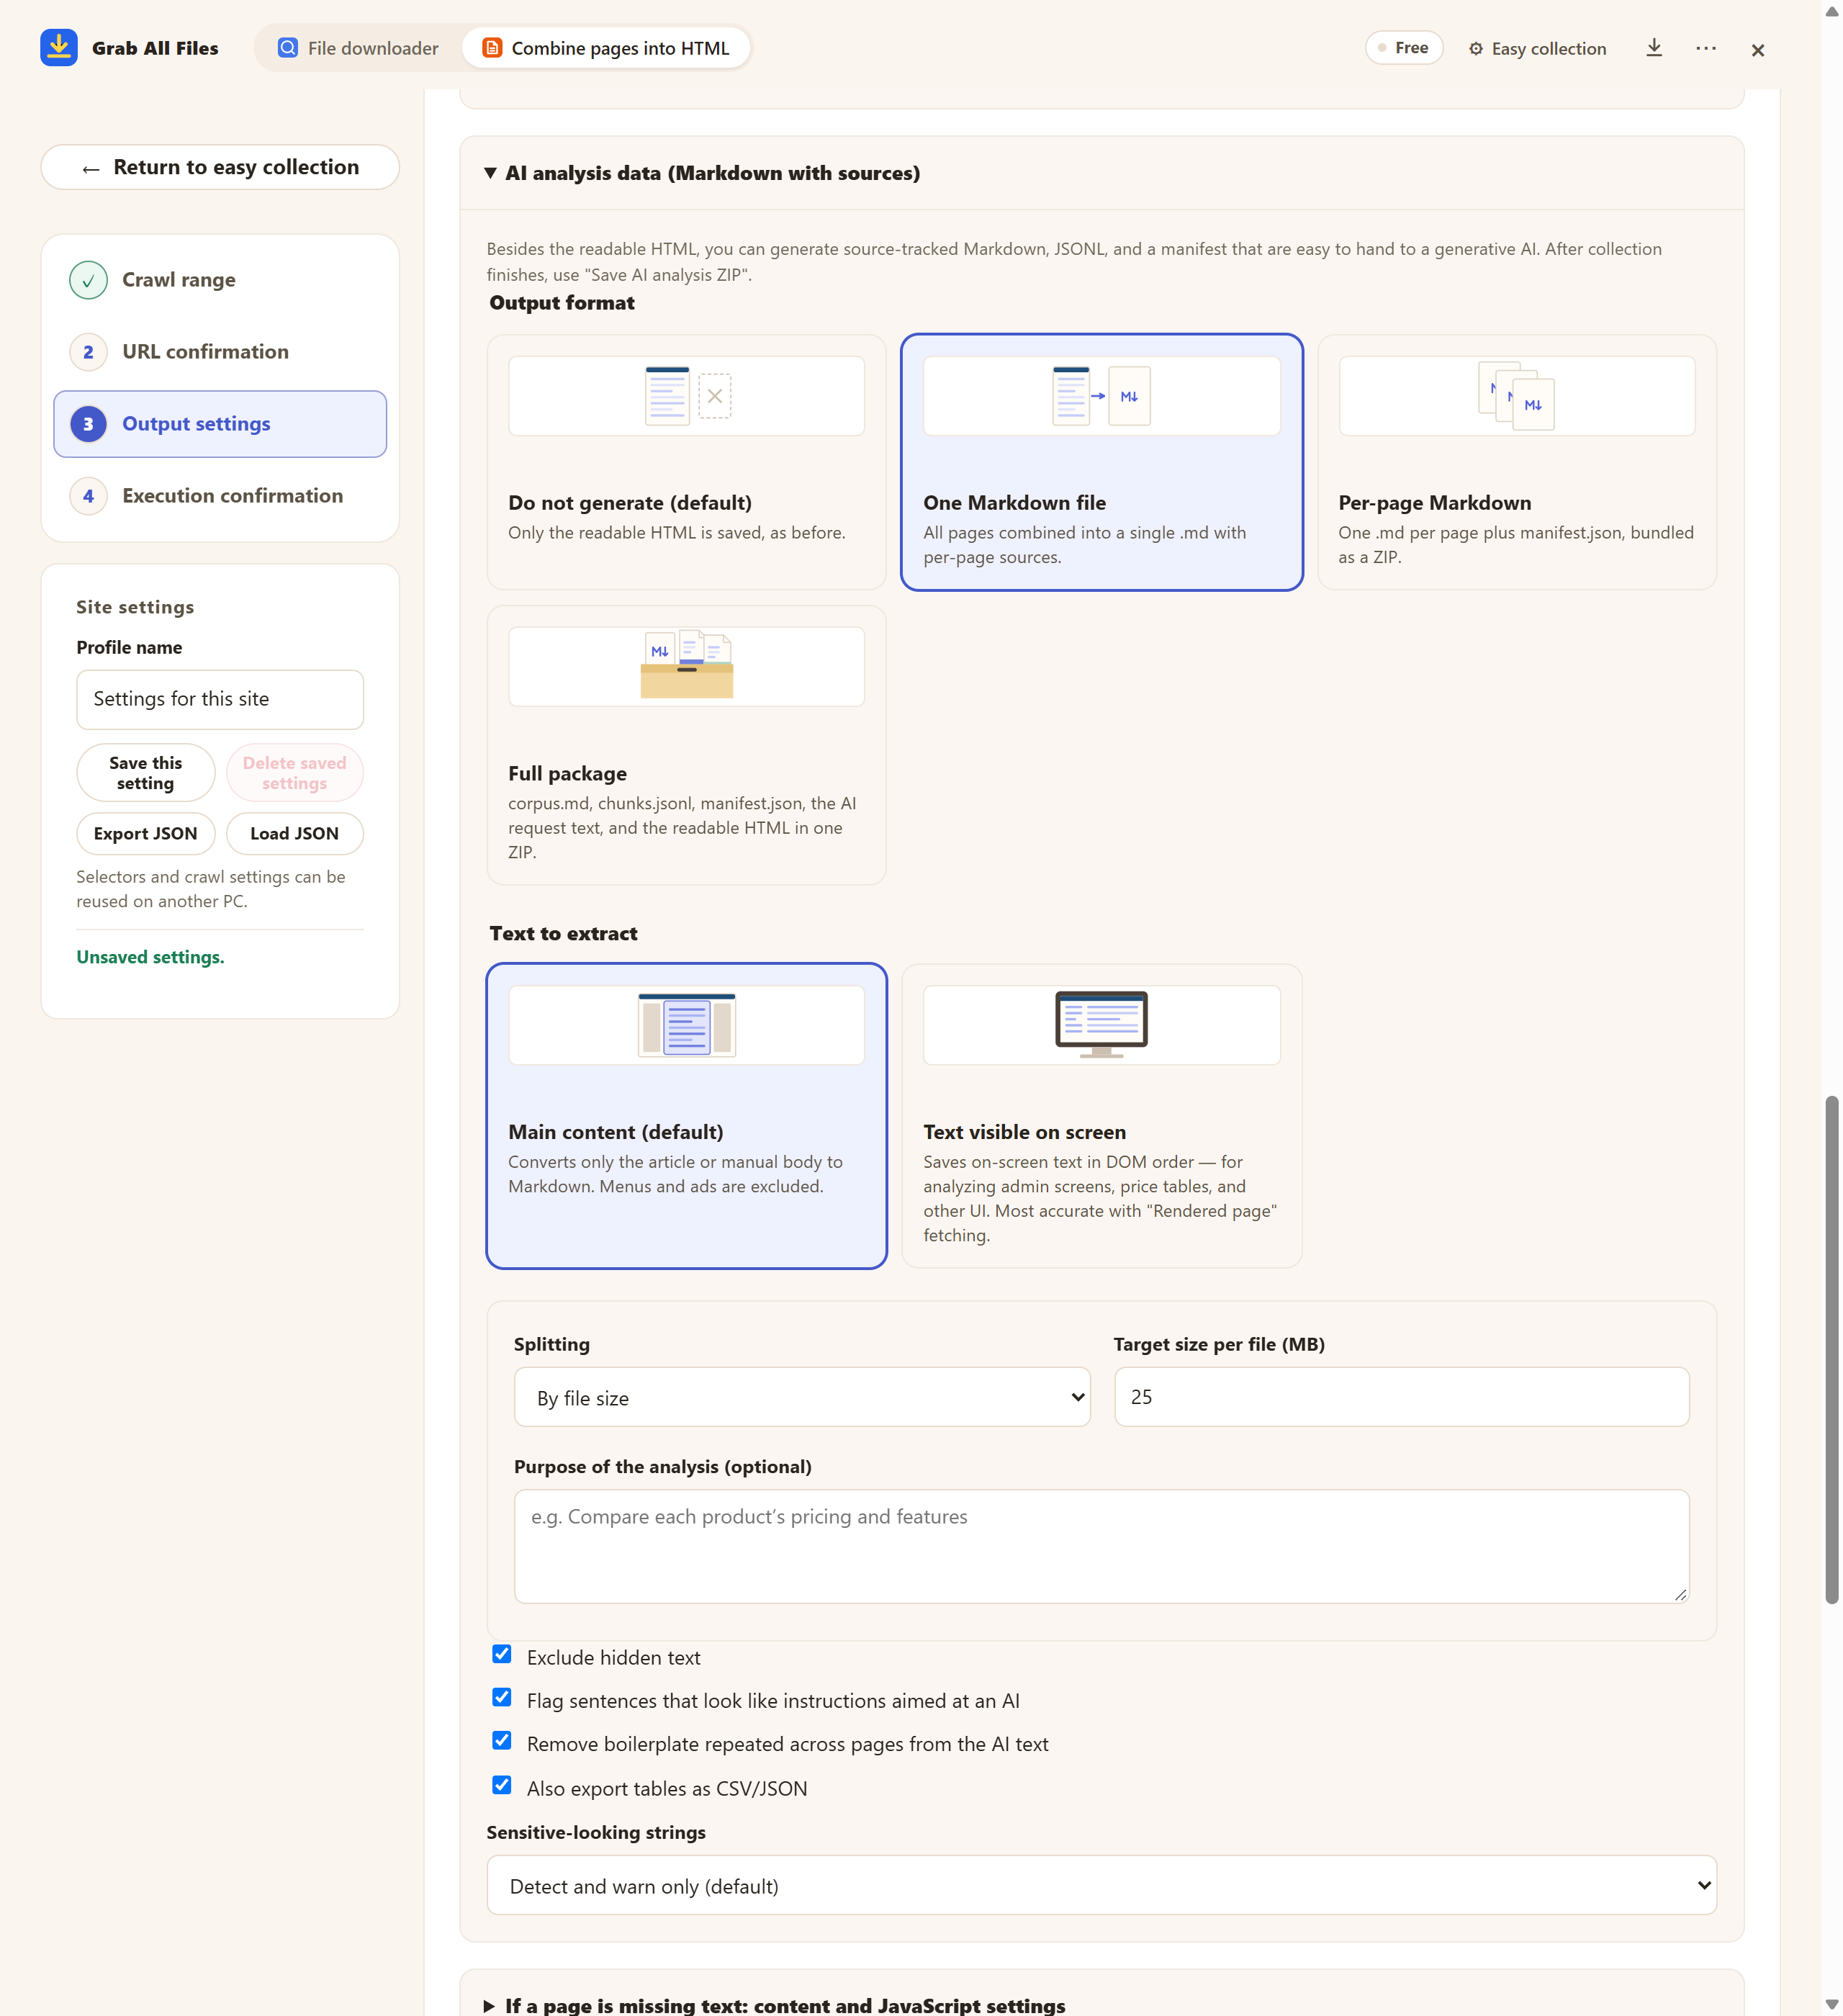The height and width of the screenshot is (2016, 1843).
Task: Click step number 2 circle icon
Action: coord(88,352)
